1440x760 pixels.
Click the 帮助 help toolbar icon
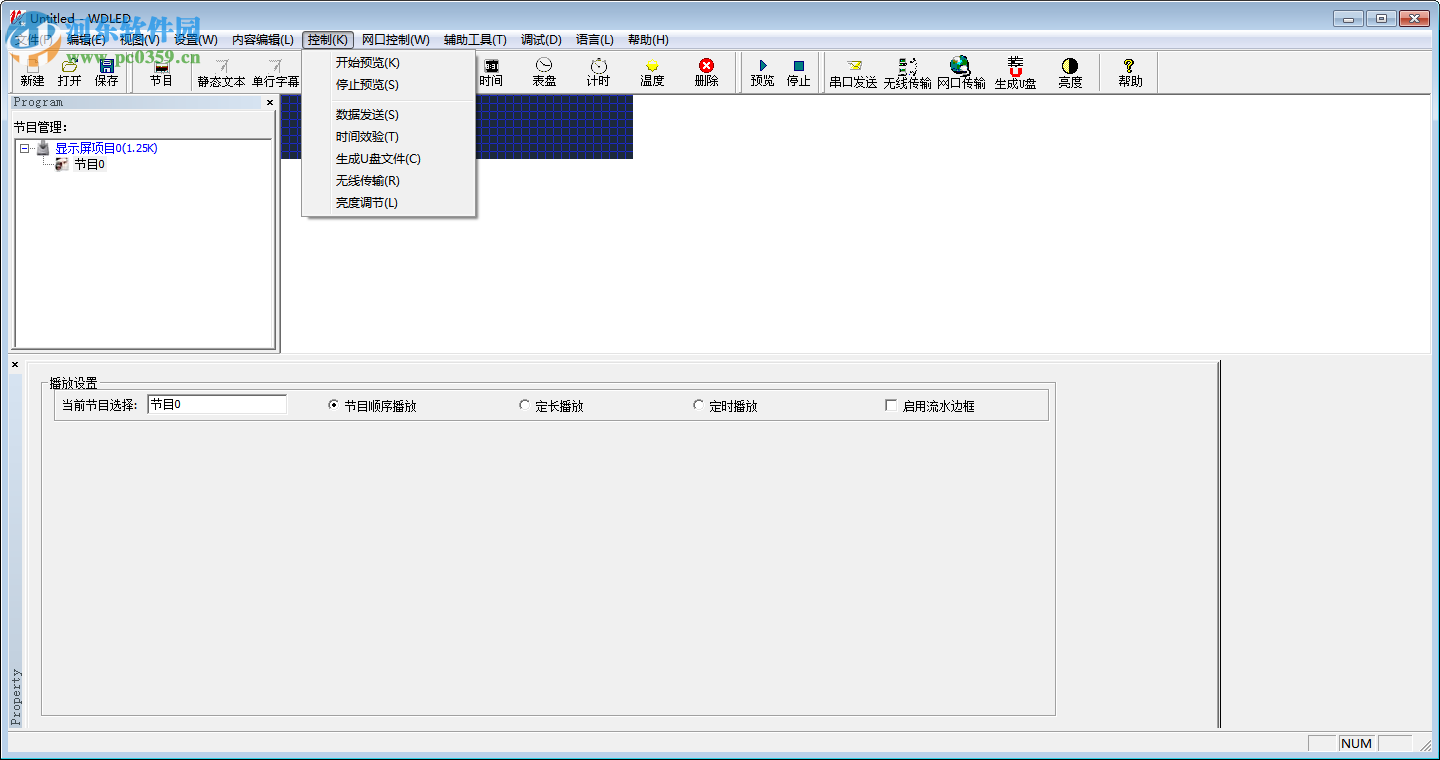[1130, 73]
